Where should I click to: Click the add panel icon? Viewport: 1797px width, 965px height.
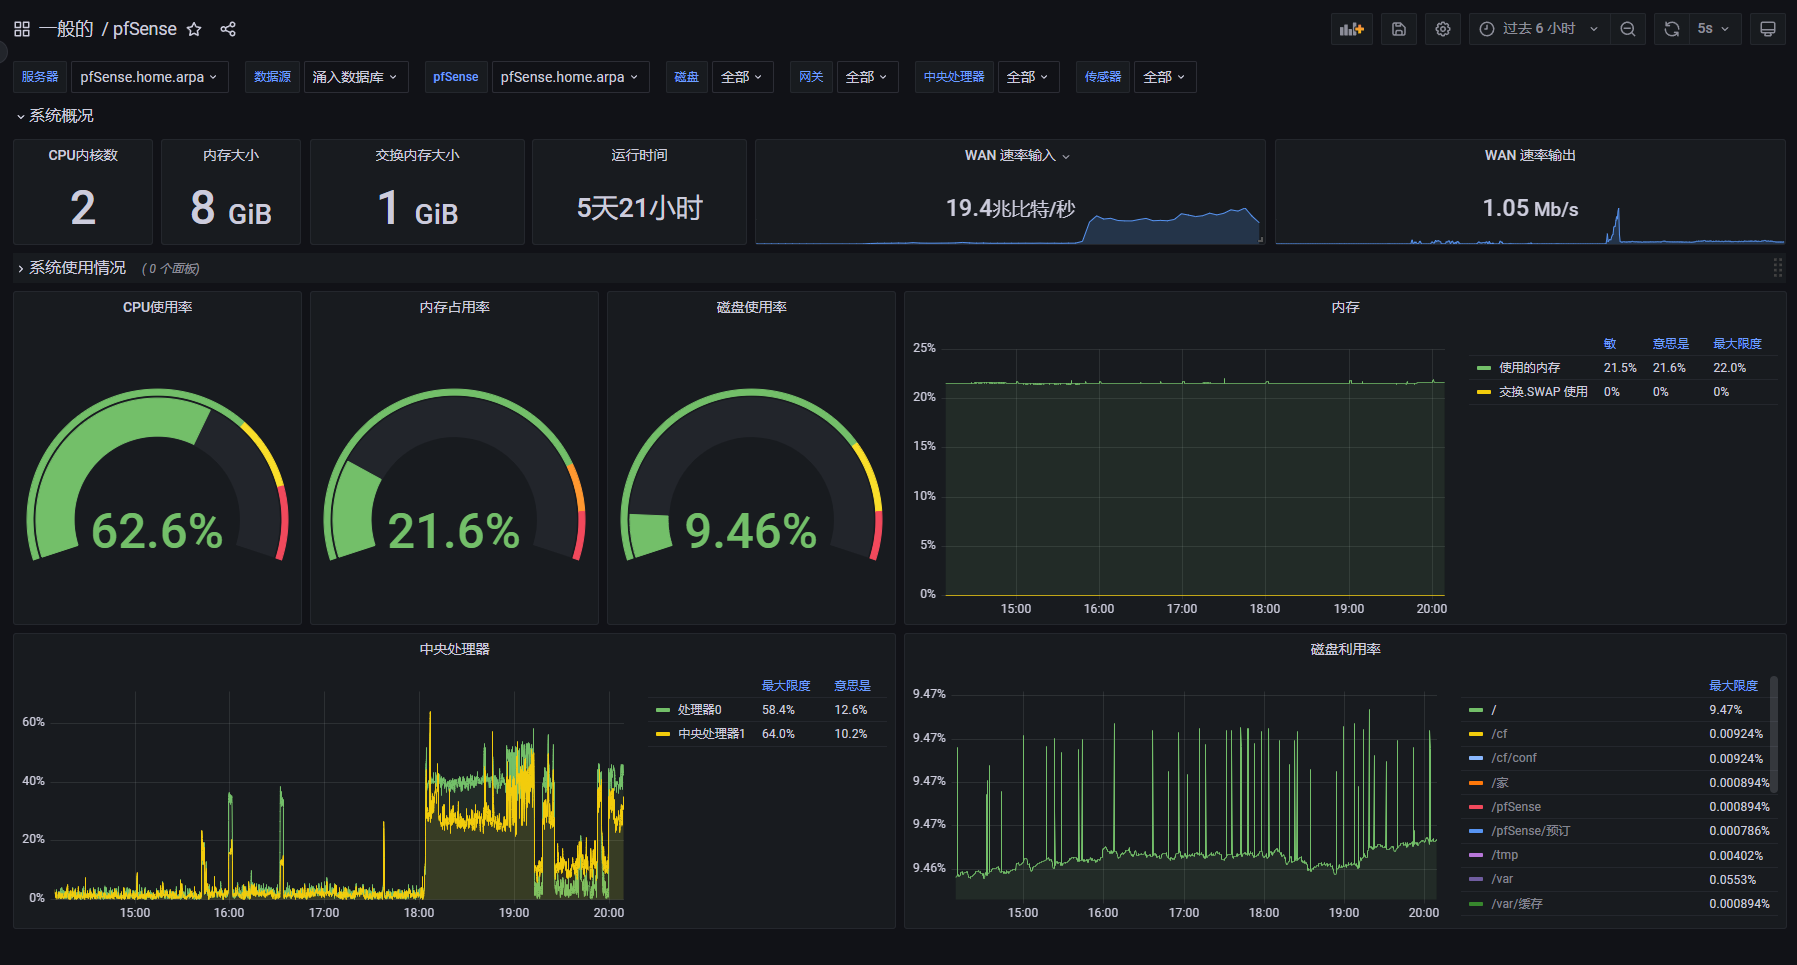1351,28
